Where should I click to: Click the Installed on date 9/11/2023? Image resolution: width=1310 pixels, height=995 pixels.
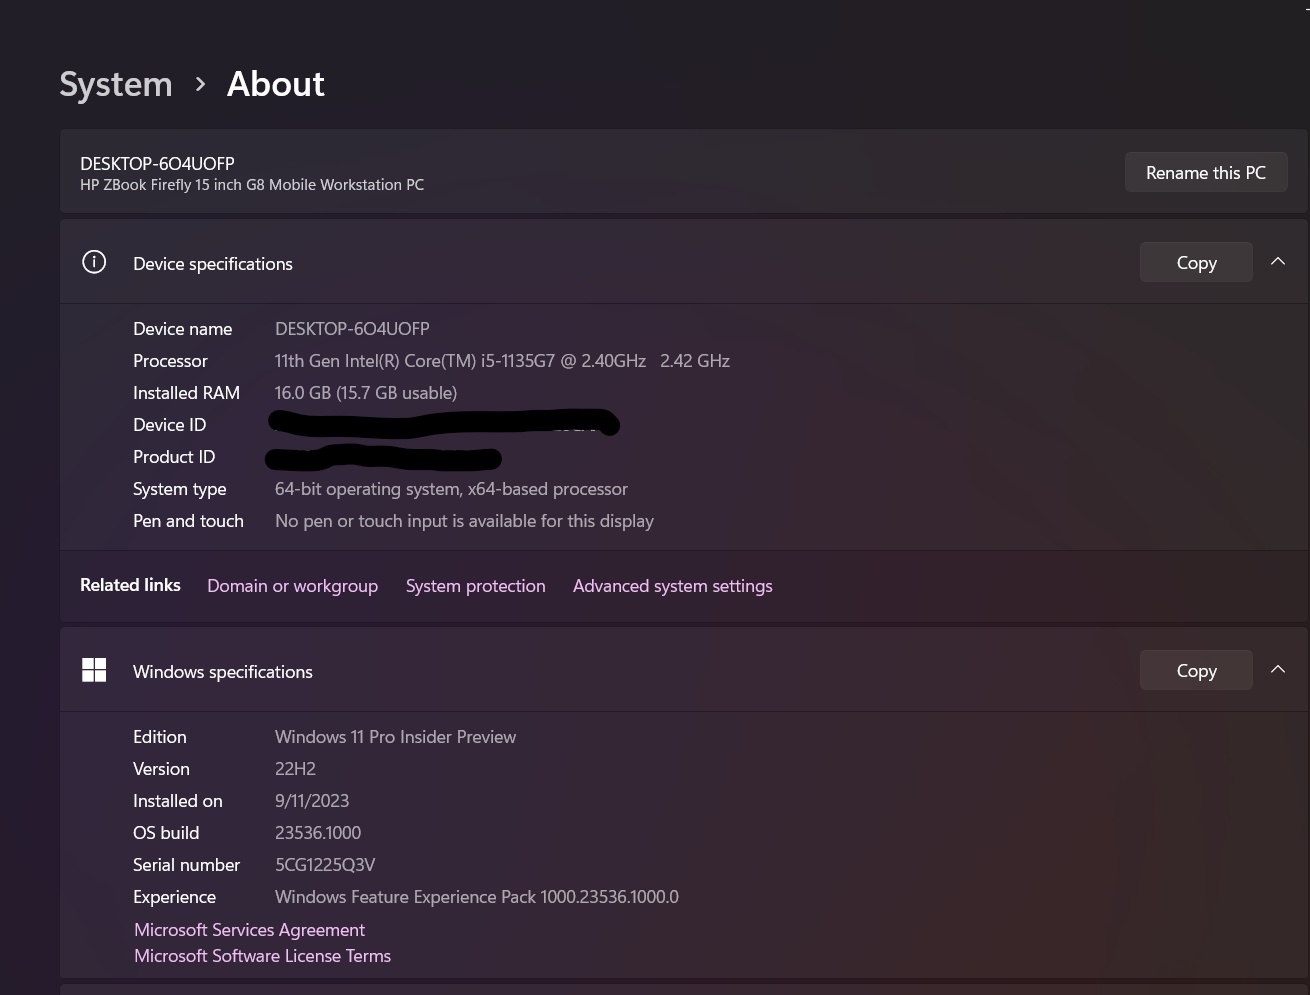click(312, 801)
